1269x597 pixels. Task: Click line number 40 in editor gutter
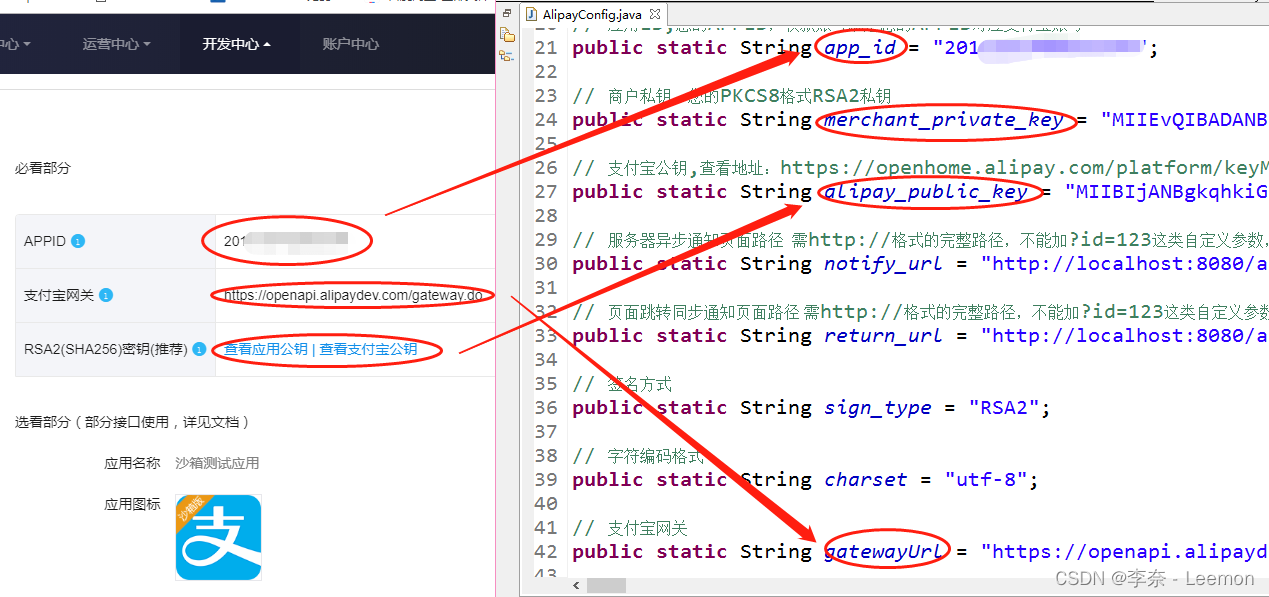click(x=545, y=504)
